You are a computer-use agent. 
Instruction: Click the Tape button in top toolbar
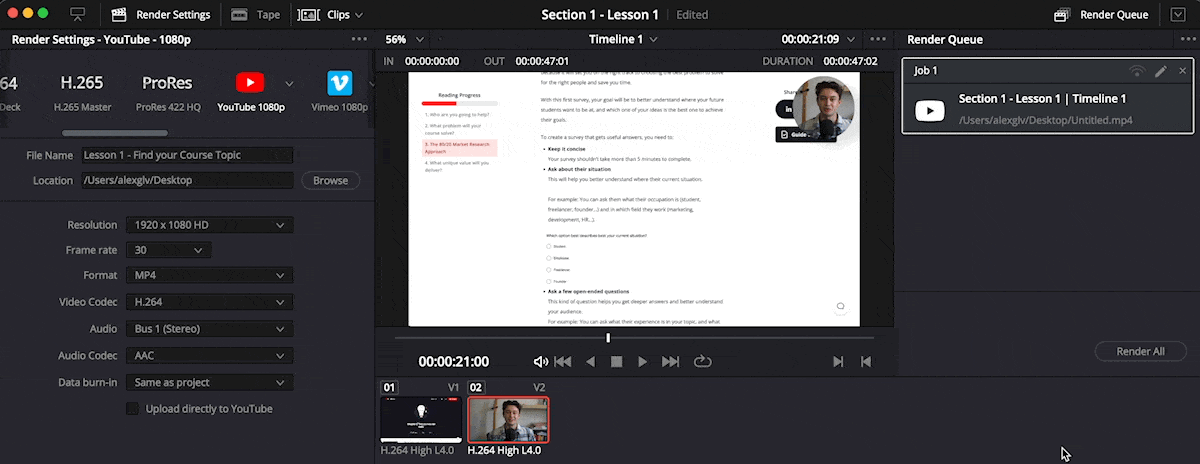pyautogui.click(x=255, y=15)
